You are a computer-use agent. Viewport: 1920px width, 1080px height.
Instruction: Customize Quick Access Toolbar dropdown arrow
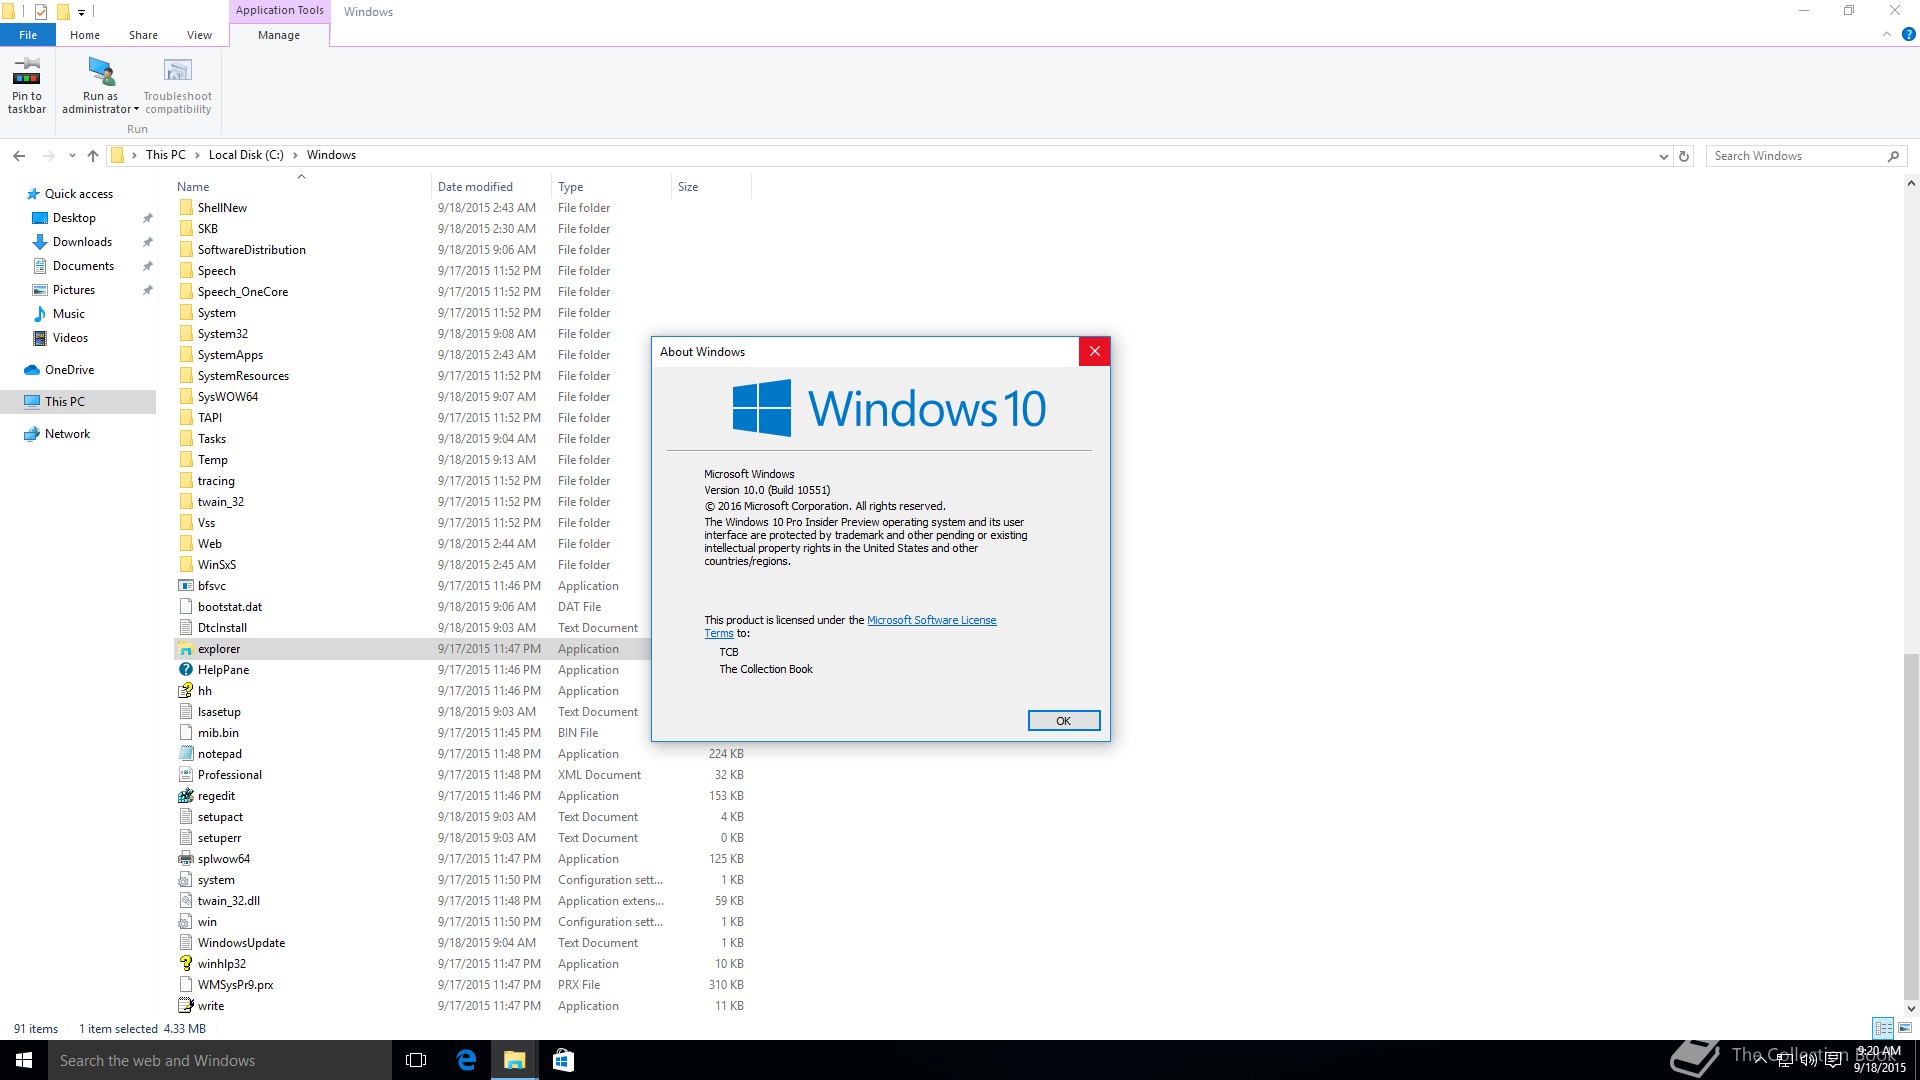[x=81, y=12]
